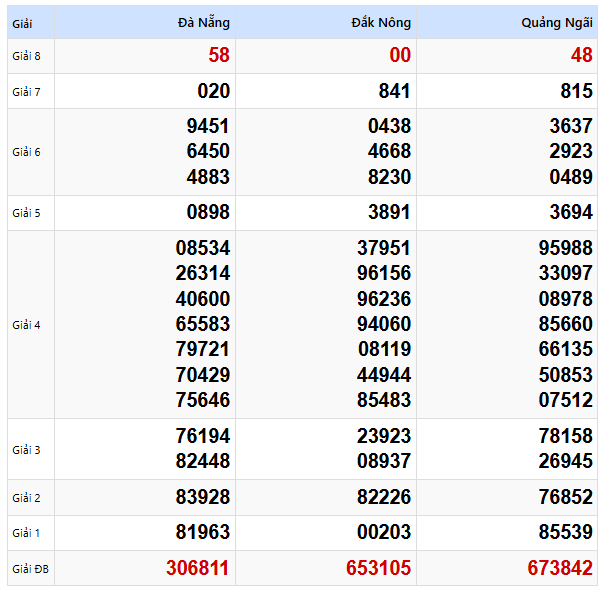
Task: Click Giải 5 number 3694
Action: click(x=570, y=213)
